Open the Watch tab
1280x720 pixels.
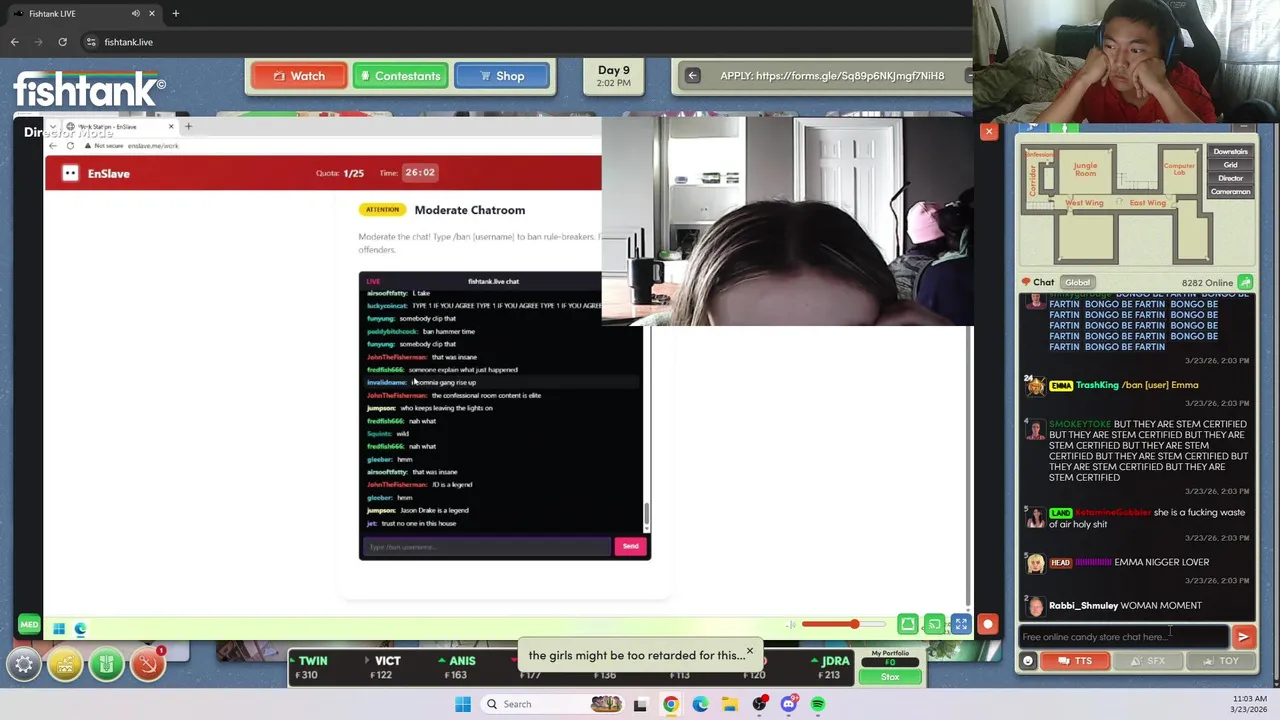pos(298,76)
